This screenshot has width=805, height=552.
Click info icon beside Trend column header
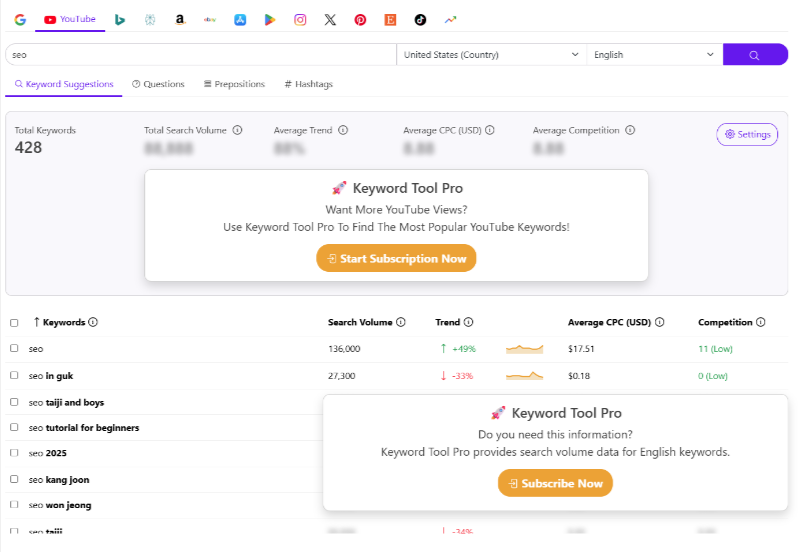(x=468, y=322)
